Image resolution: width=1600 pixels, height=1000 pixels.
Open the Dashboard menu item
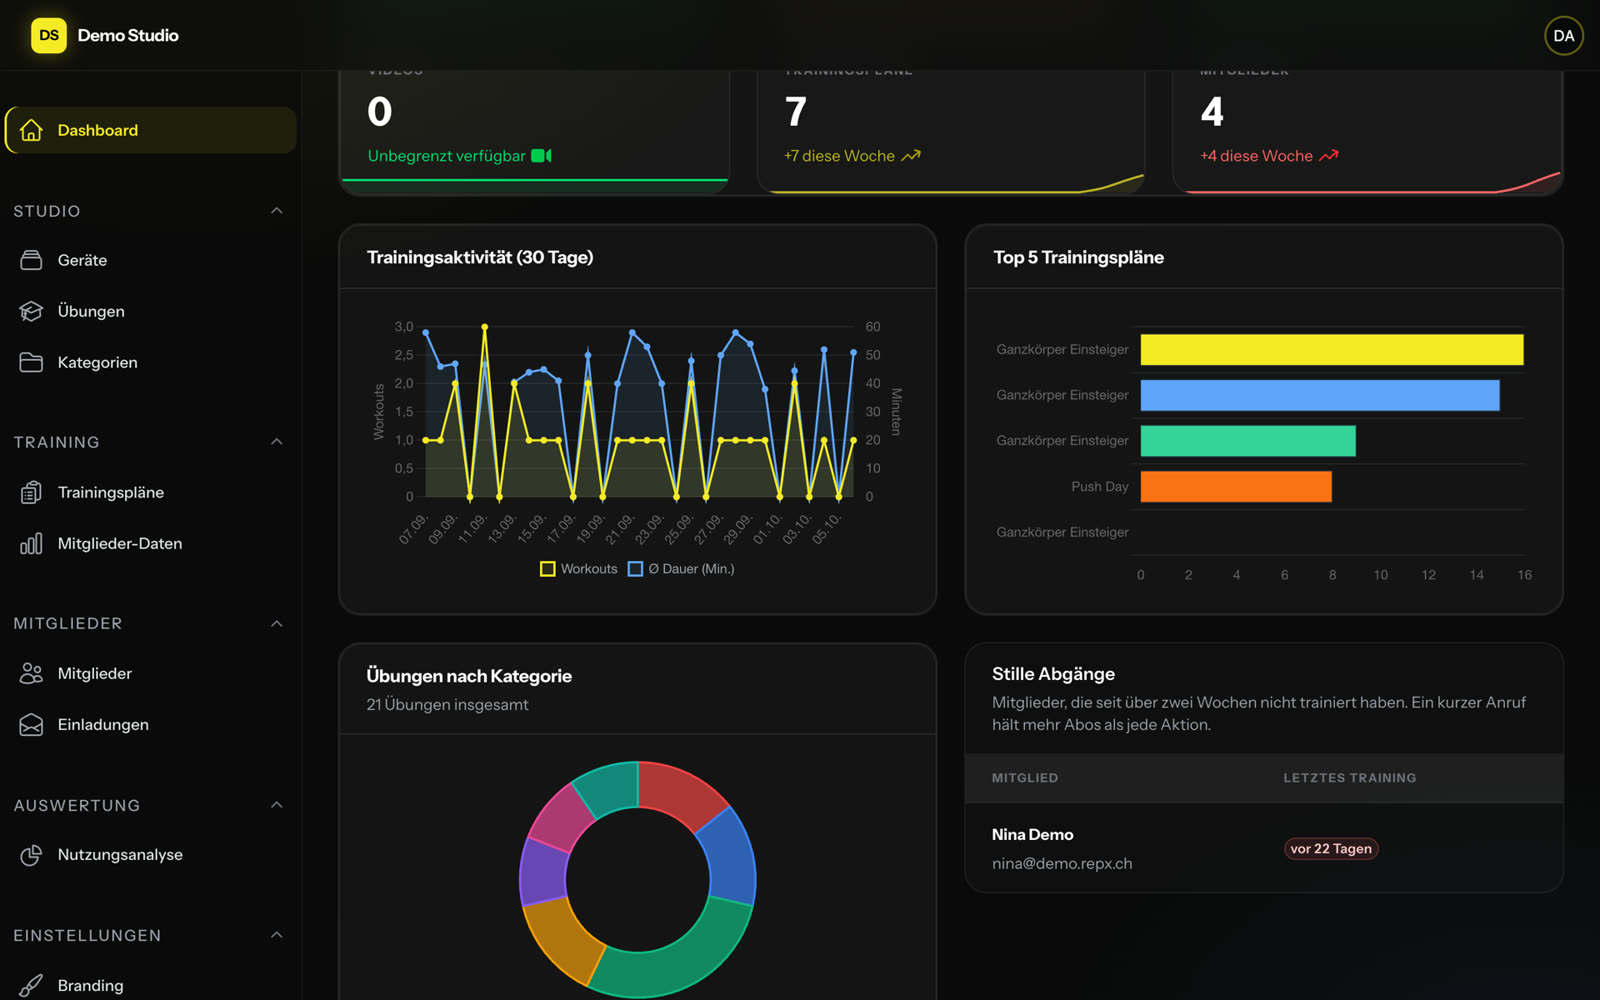[151, 130]
